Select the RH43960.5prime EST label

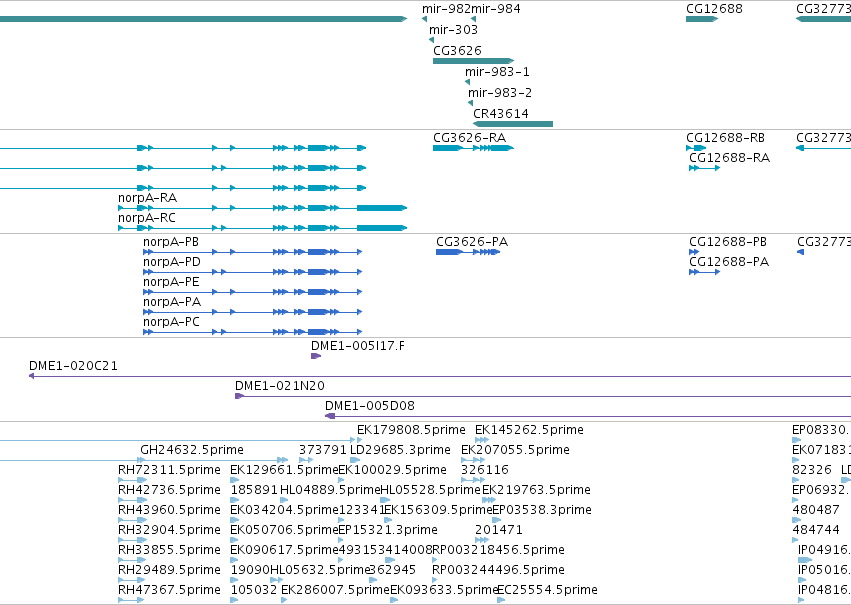pos(169,511)
